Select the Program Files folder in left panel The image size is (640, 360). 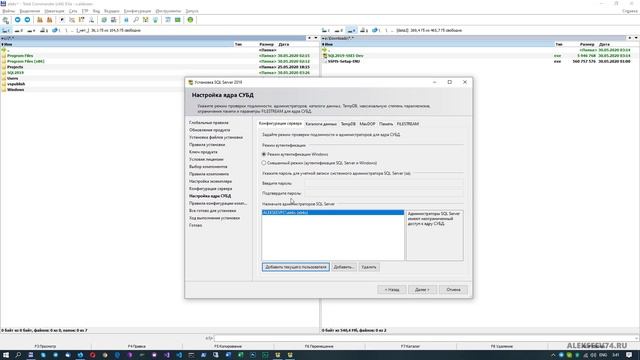pyautogui.click(x=20, y=56)
